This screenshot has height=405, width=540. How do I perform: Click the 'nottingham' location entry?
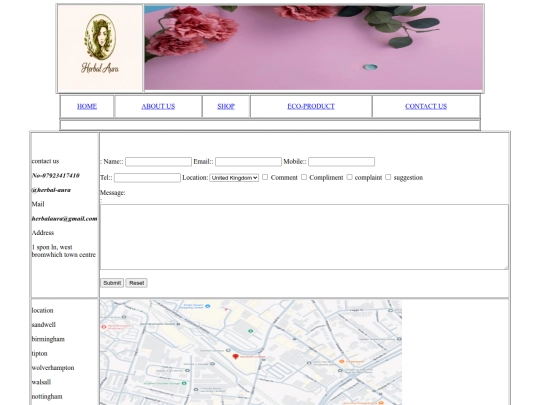47,397
